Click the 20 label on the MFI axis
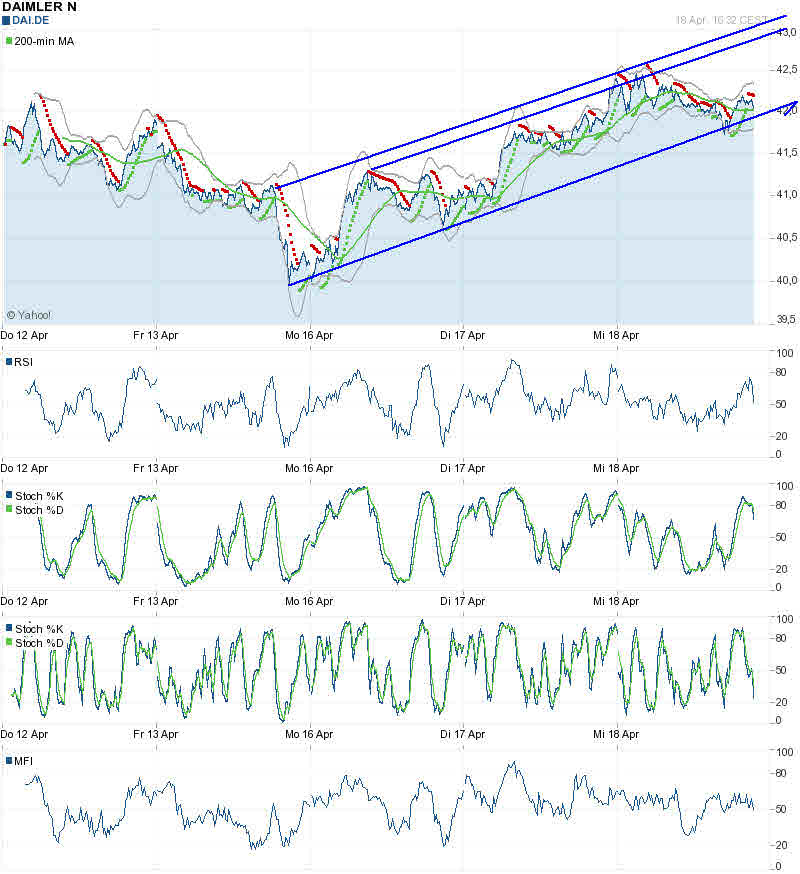Screen dimensions: 800x874 pos(782,846)
